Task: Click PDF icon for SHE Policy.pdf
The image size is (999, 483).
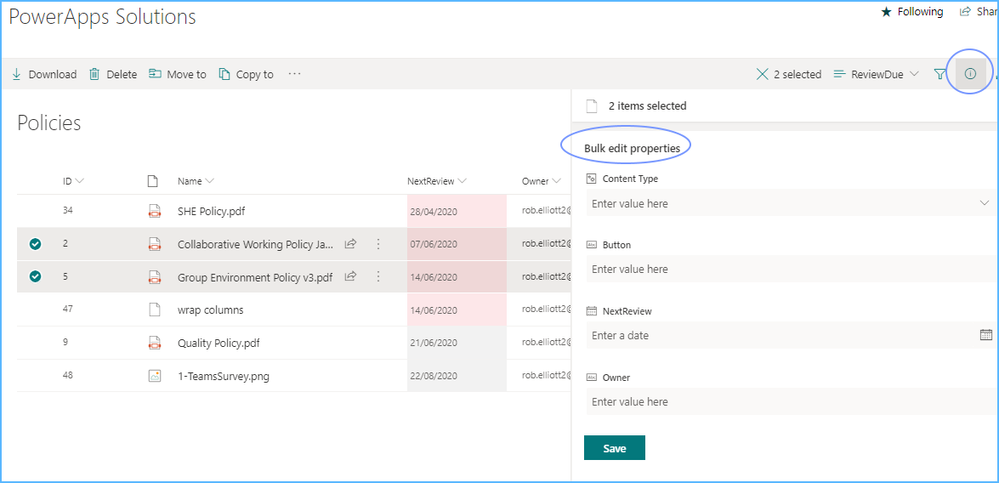Action: click(154, 211)
